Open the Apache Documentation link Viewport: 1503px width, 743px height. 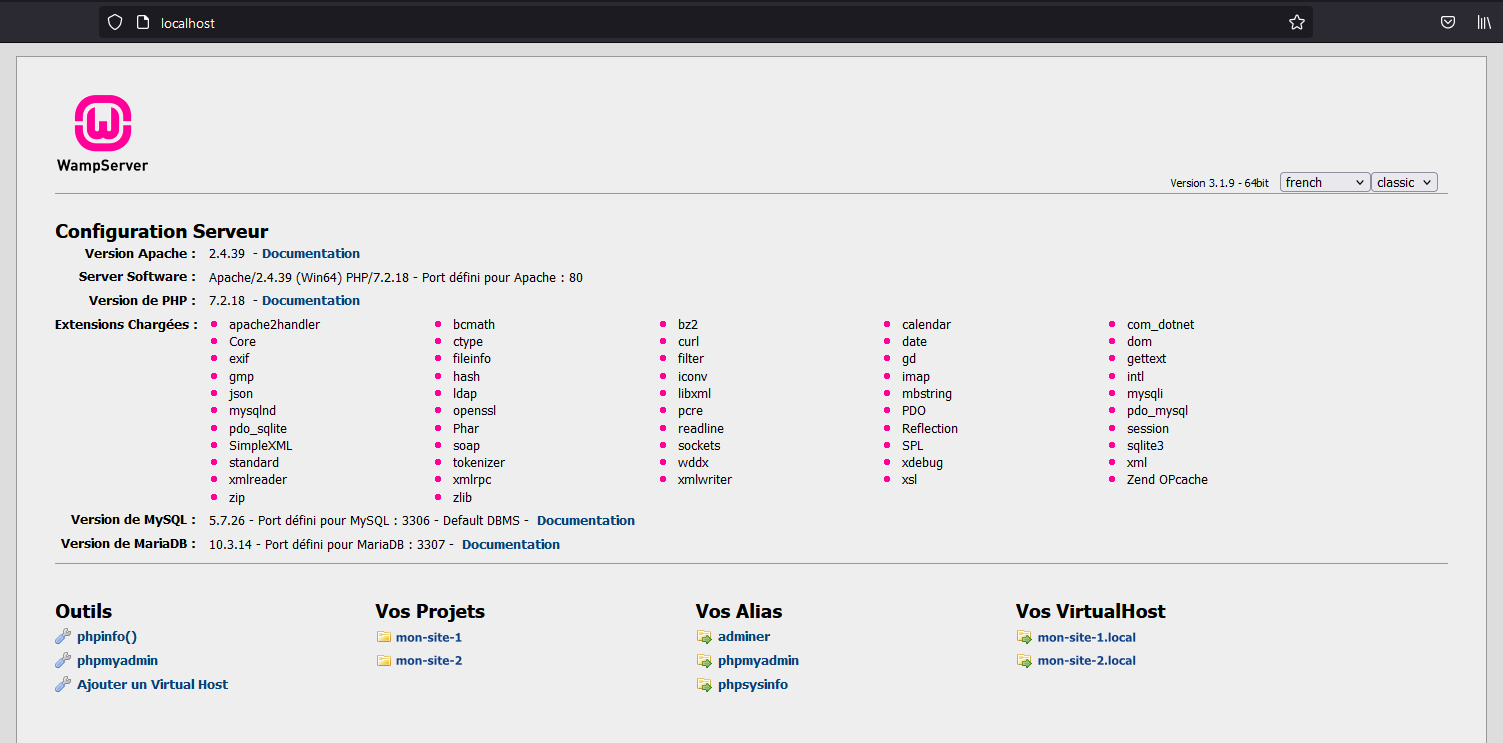pyautogui.click(x=311, y=254)
